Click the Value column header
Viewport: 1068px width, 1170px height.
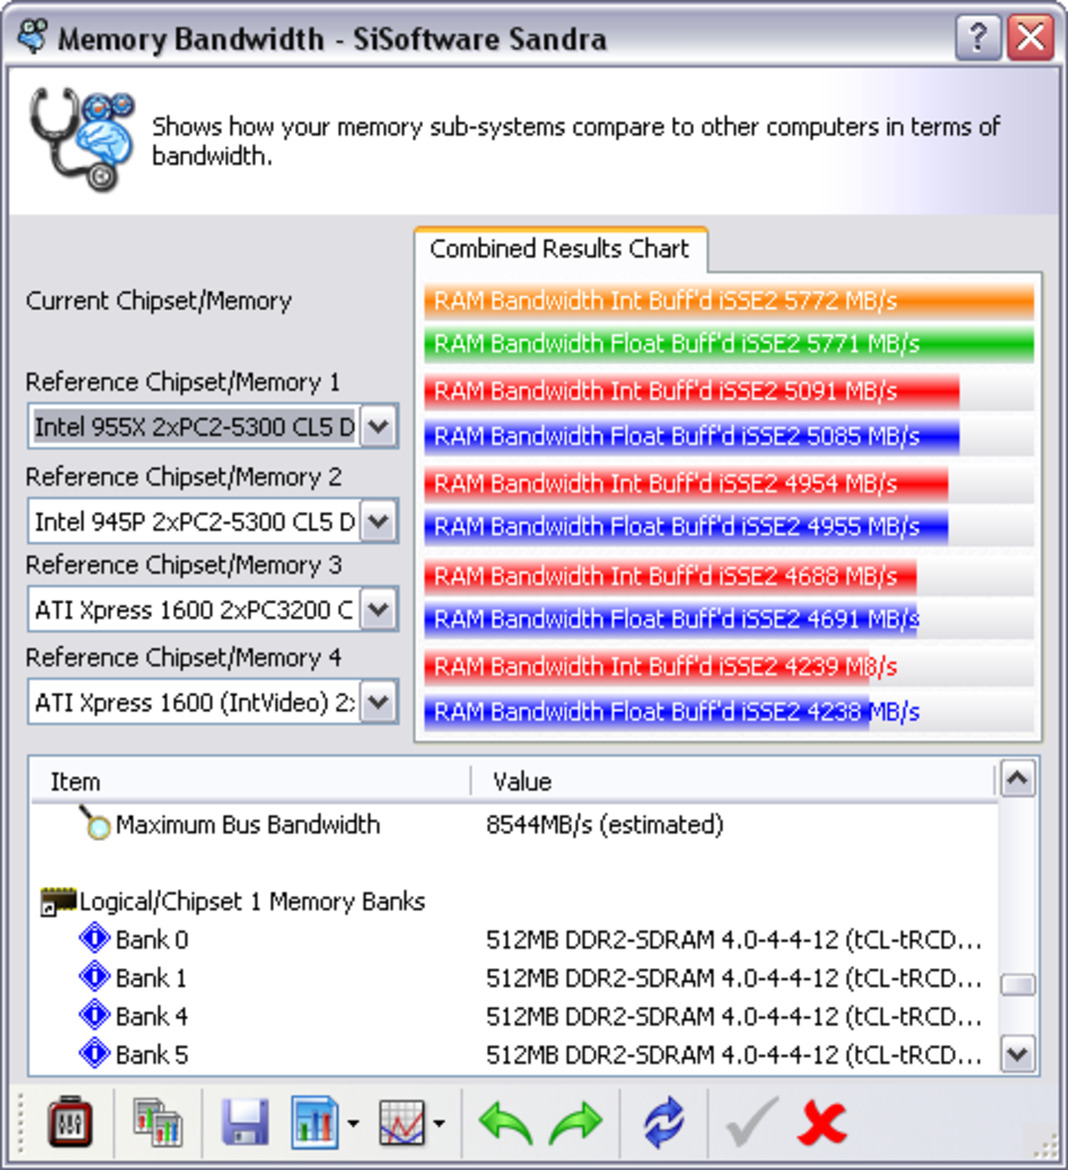point(734,781)
